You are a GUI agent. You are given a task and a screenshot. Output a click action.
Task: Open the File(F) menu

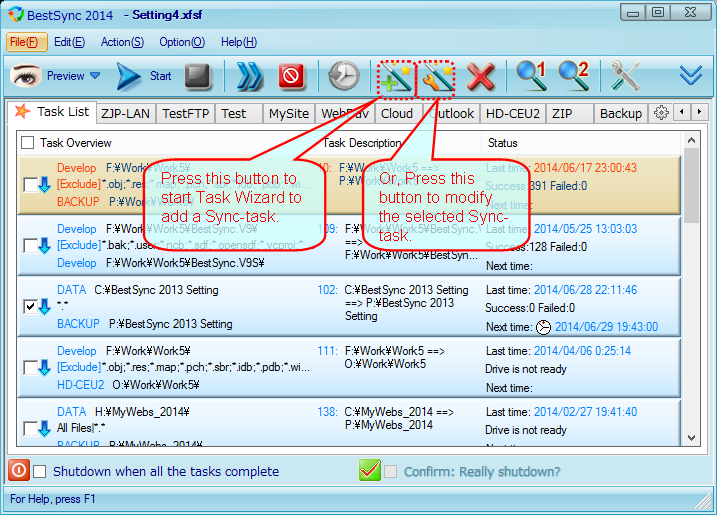click(x=27, y=42)
